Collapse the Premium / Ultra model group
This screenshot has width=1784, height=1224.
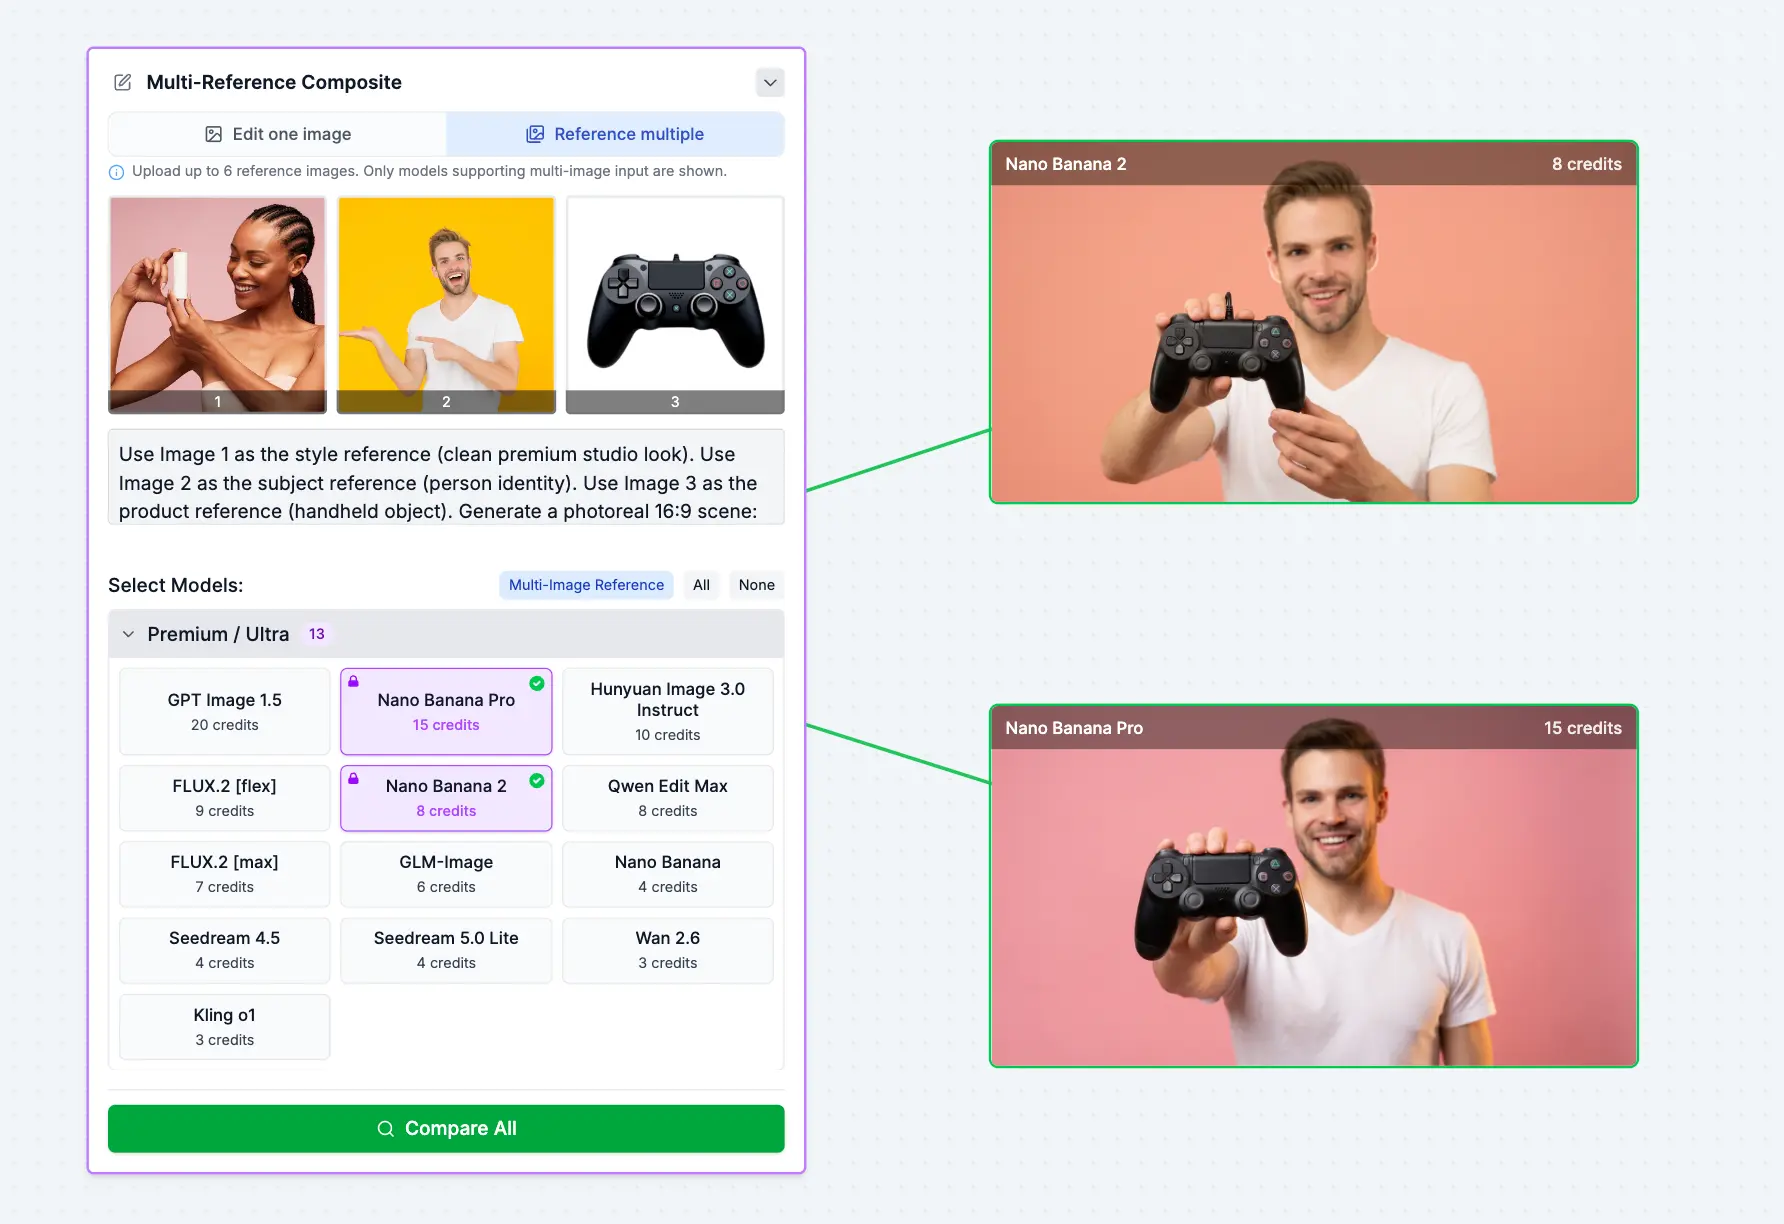[x=128, y=634]
